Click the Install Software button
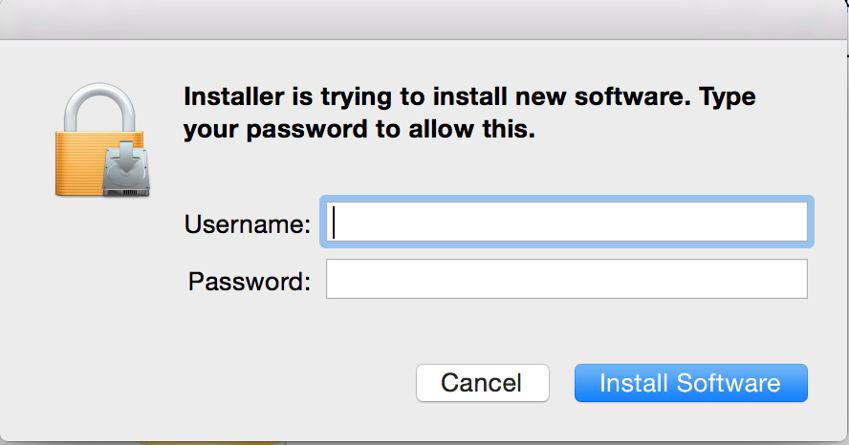 pos(690,383)
